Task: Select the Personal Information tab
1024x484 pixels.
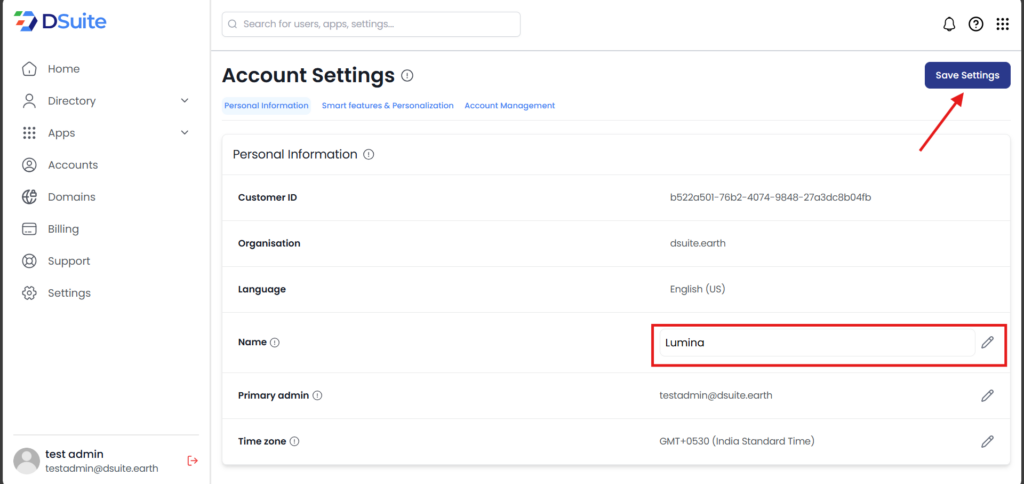Action: click(266, 105)
